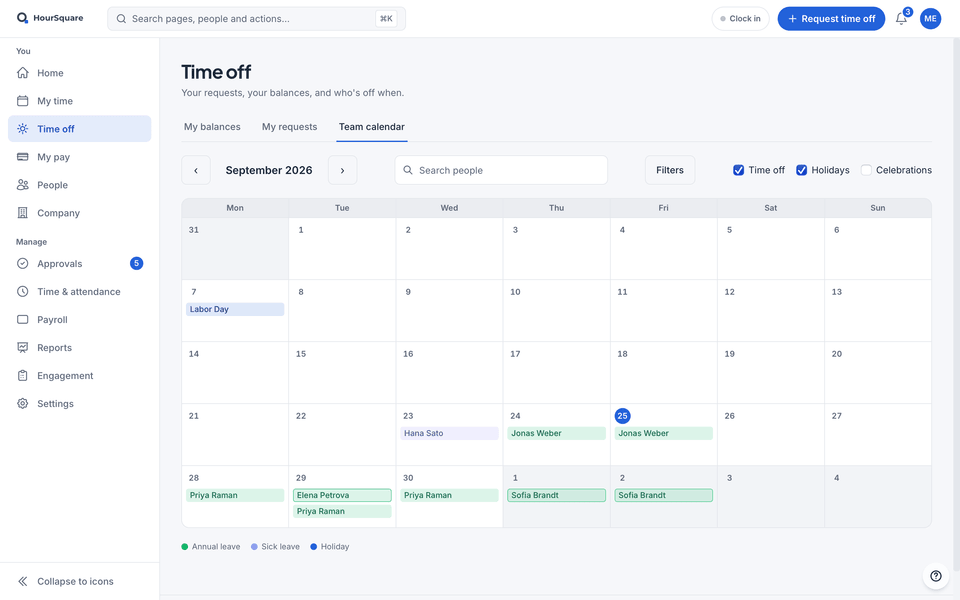Image resolution: width=960 pixels, height=600 pixels.
Task: Click the ⌘K shortcut hint
Action: pyautogui.click(x=386, y=19)
